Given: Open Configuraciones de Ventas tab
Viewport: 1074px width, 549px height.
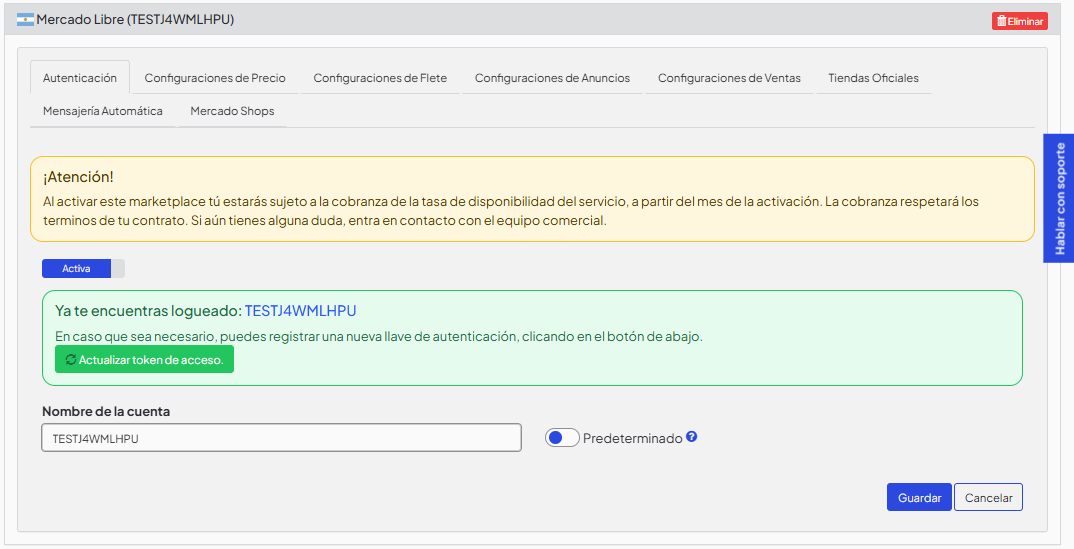Looking at the screenshot, I should (729, 78).
